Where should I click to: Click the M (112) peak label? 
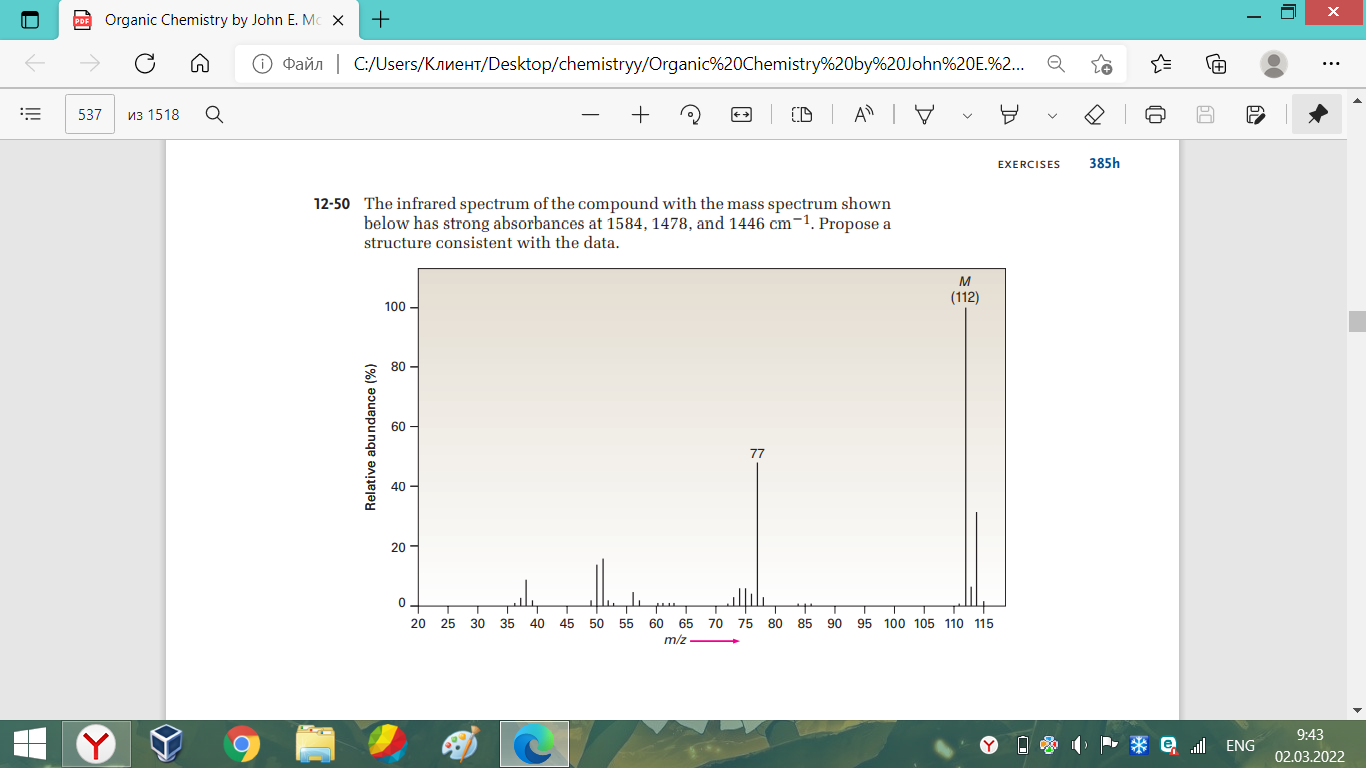click(x=965, y=289)
